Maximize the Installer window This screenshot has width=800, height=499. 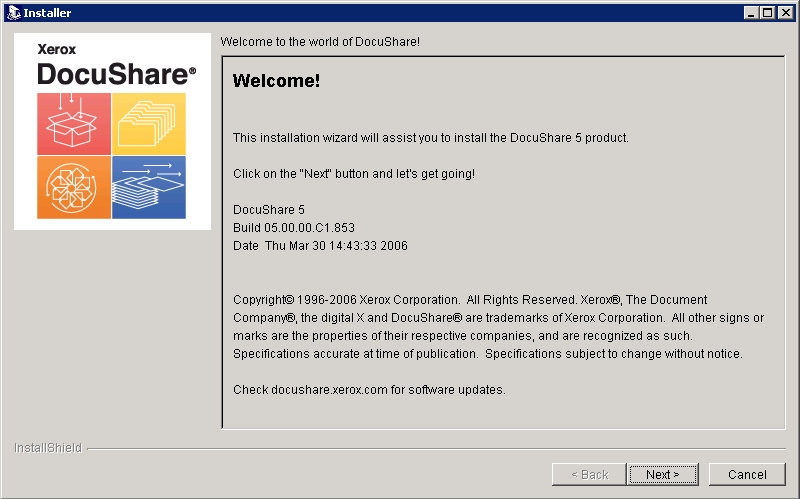coord(767,13)
